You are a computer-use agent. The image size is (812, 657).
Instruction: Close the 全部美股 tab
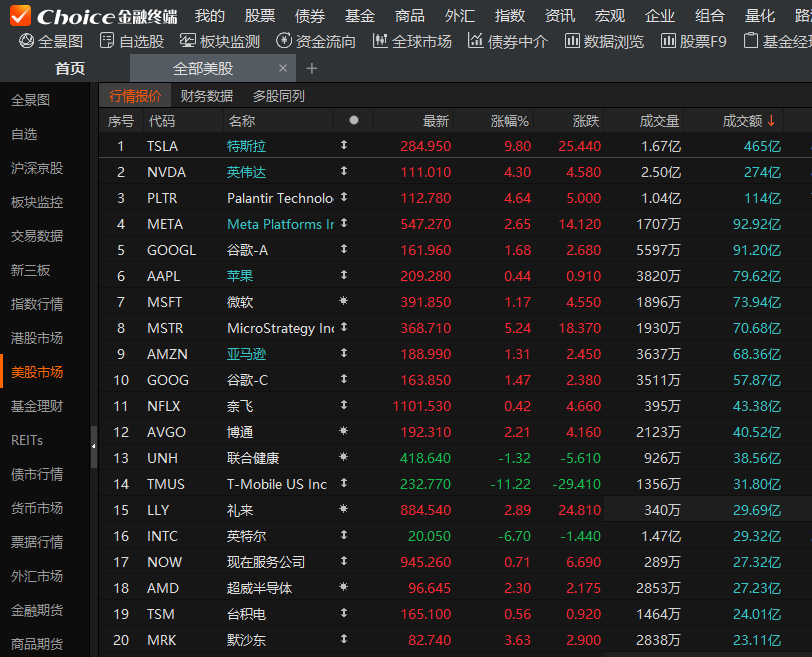tap(283, 68)
